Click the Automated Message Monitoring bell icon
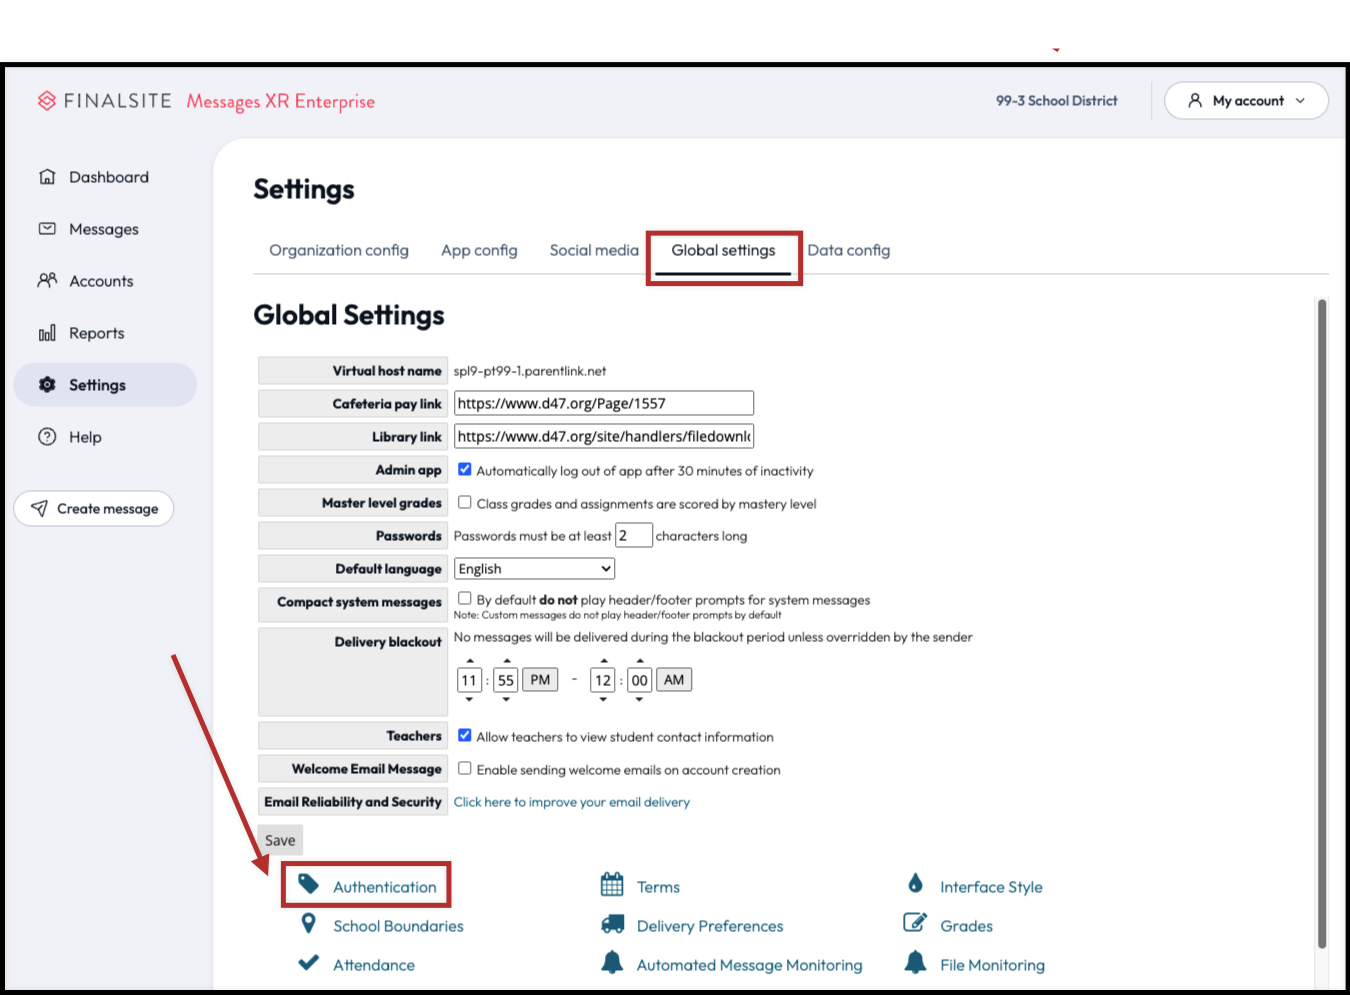Viewport: 1350px width, 995px height. [x=612, y=963]
